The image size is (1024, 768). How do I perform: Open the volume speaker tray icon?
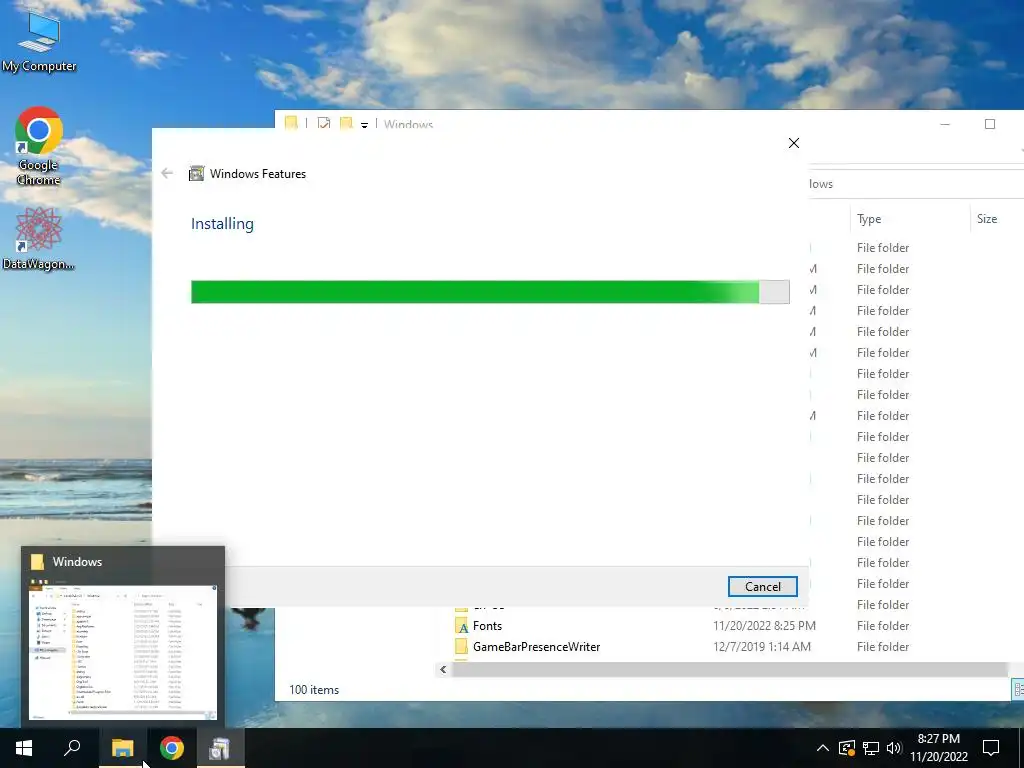click(x=894, y=748)
